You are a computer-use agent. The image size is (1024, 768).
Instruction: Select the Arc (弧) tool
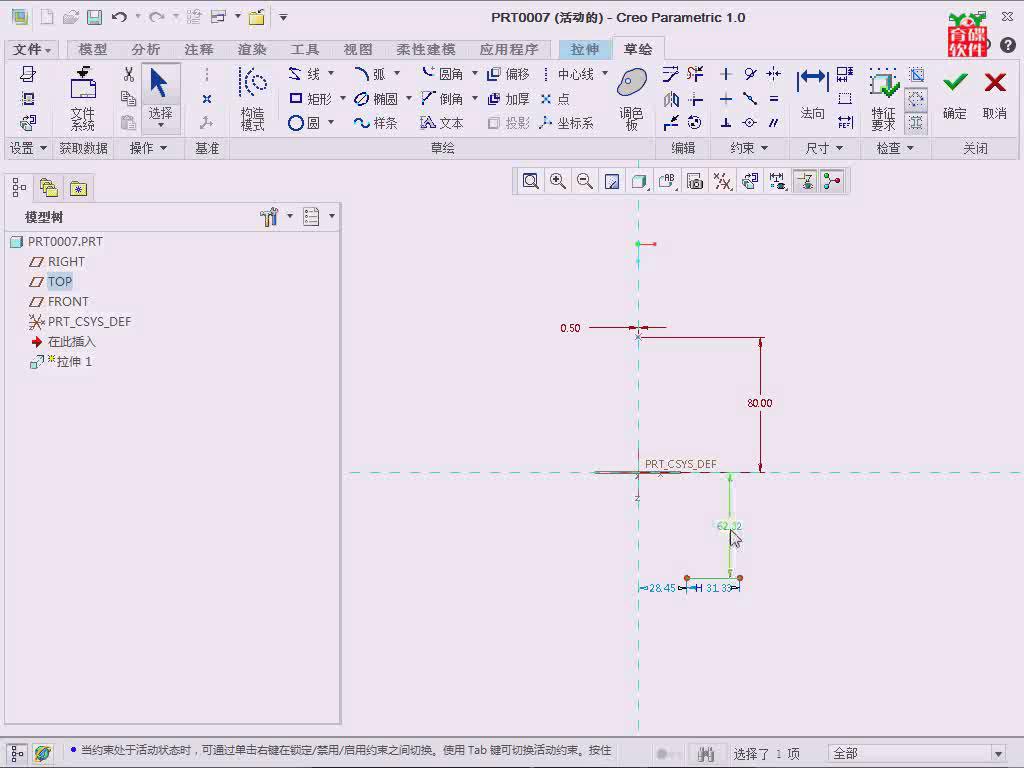(x=370, y=74)
